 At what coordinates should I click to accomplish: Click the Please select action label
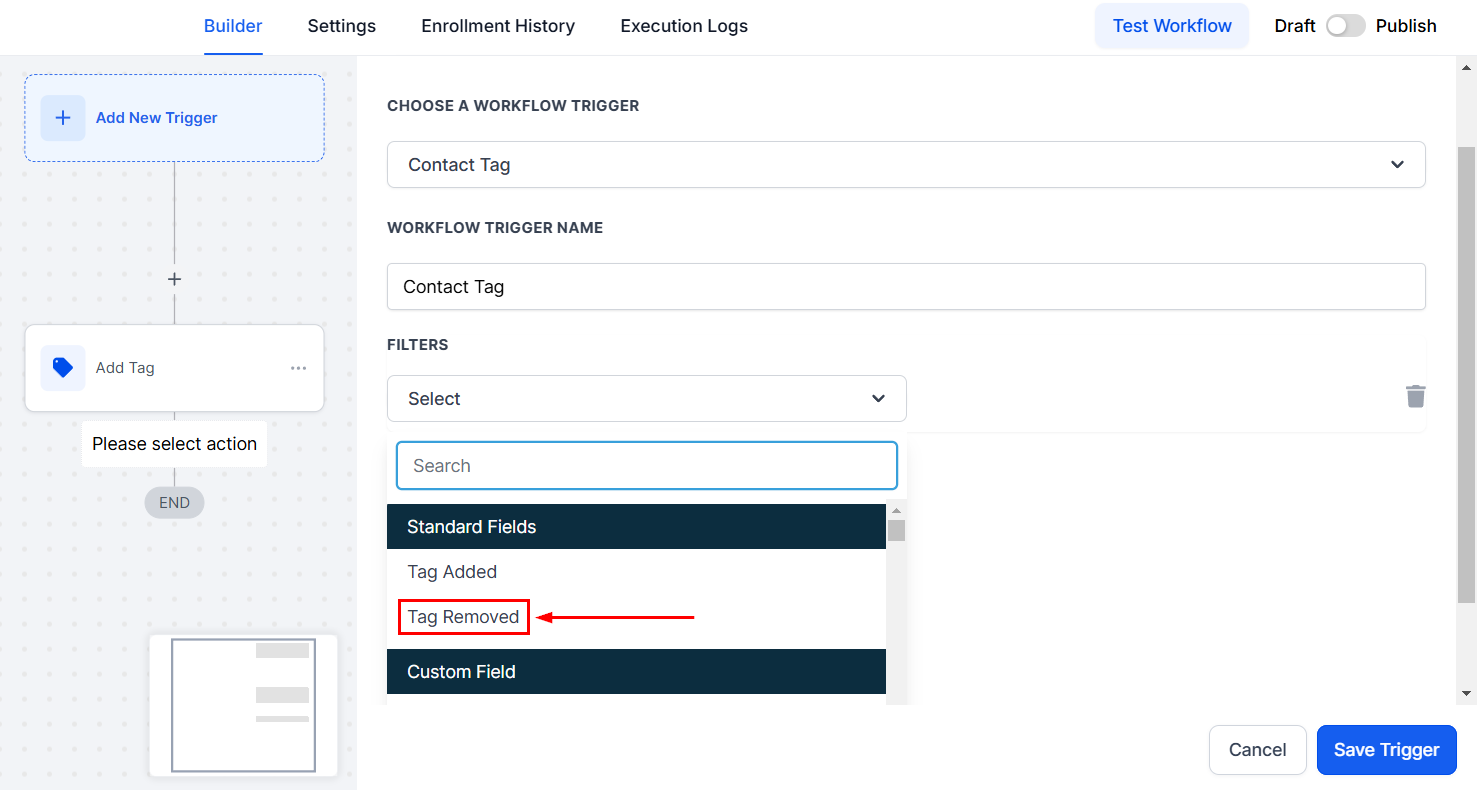(175, 444)
